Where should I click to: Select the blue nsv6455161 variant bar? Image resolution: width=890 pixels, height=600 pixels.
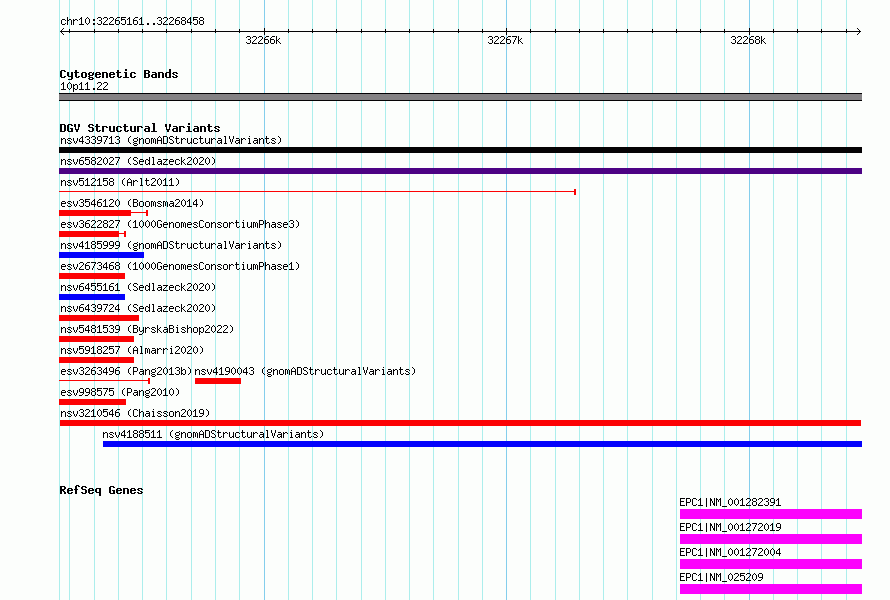tap(92, 297)
